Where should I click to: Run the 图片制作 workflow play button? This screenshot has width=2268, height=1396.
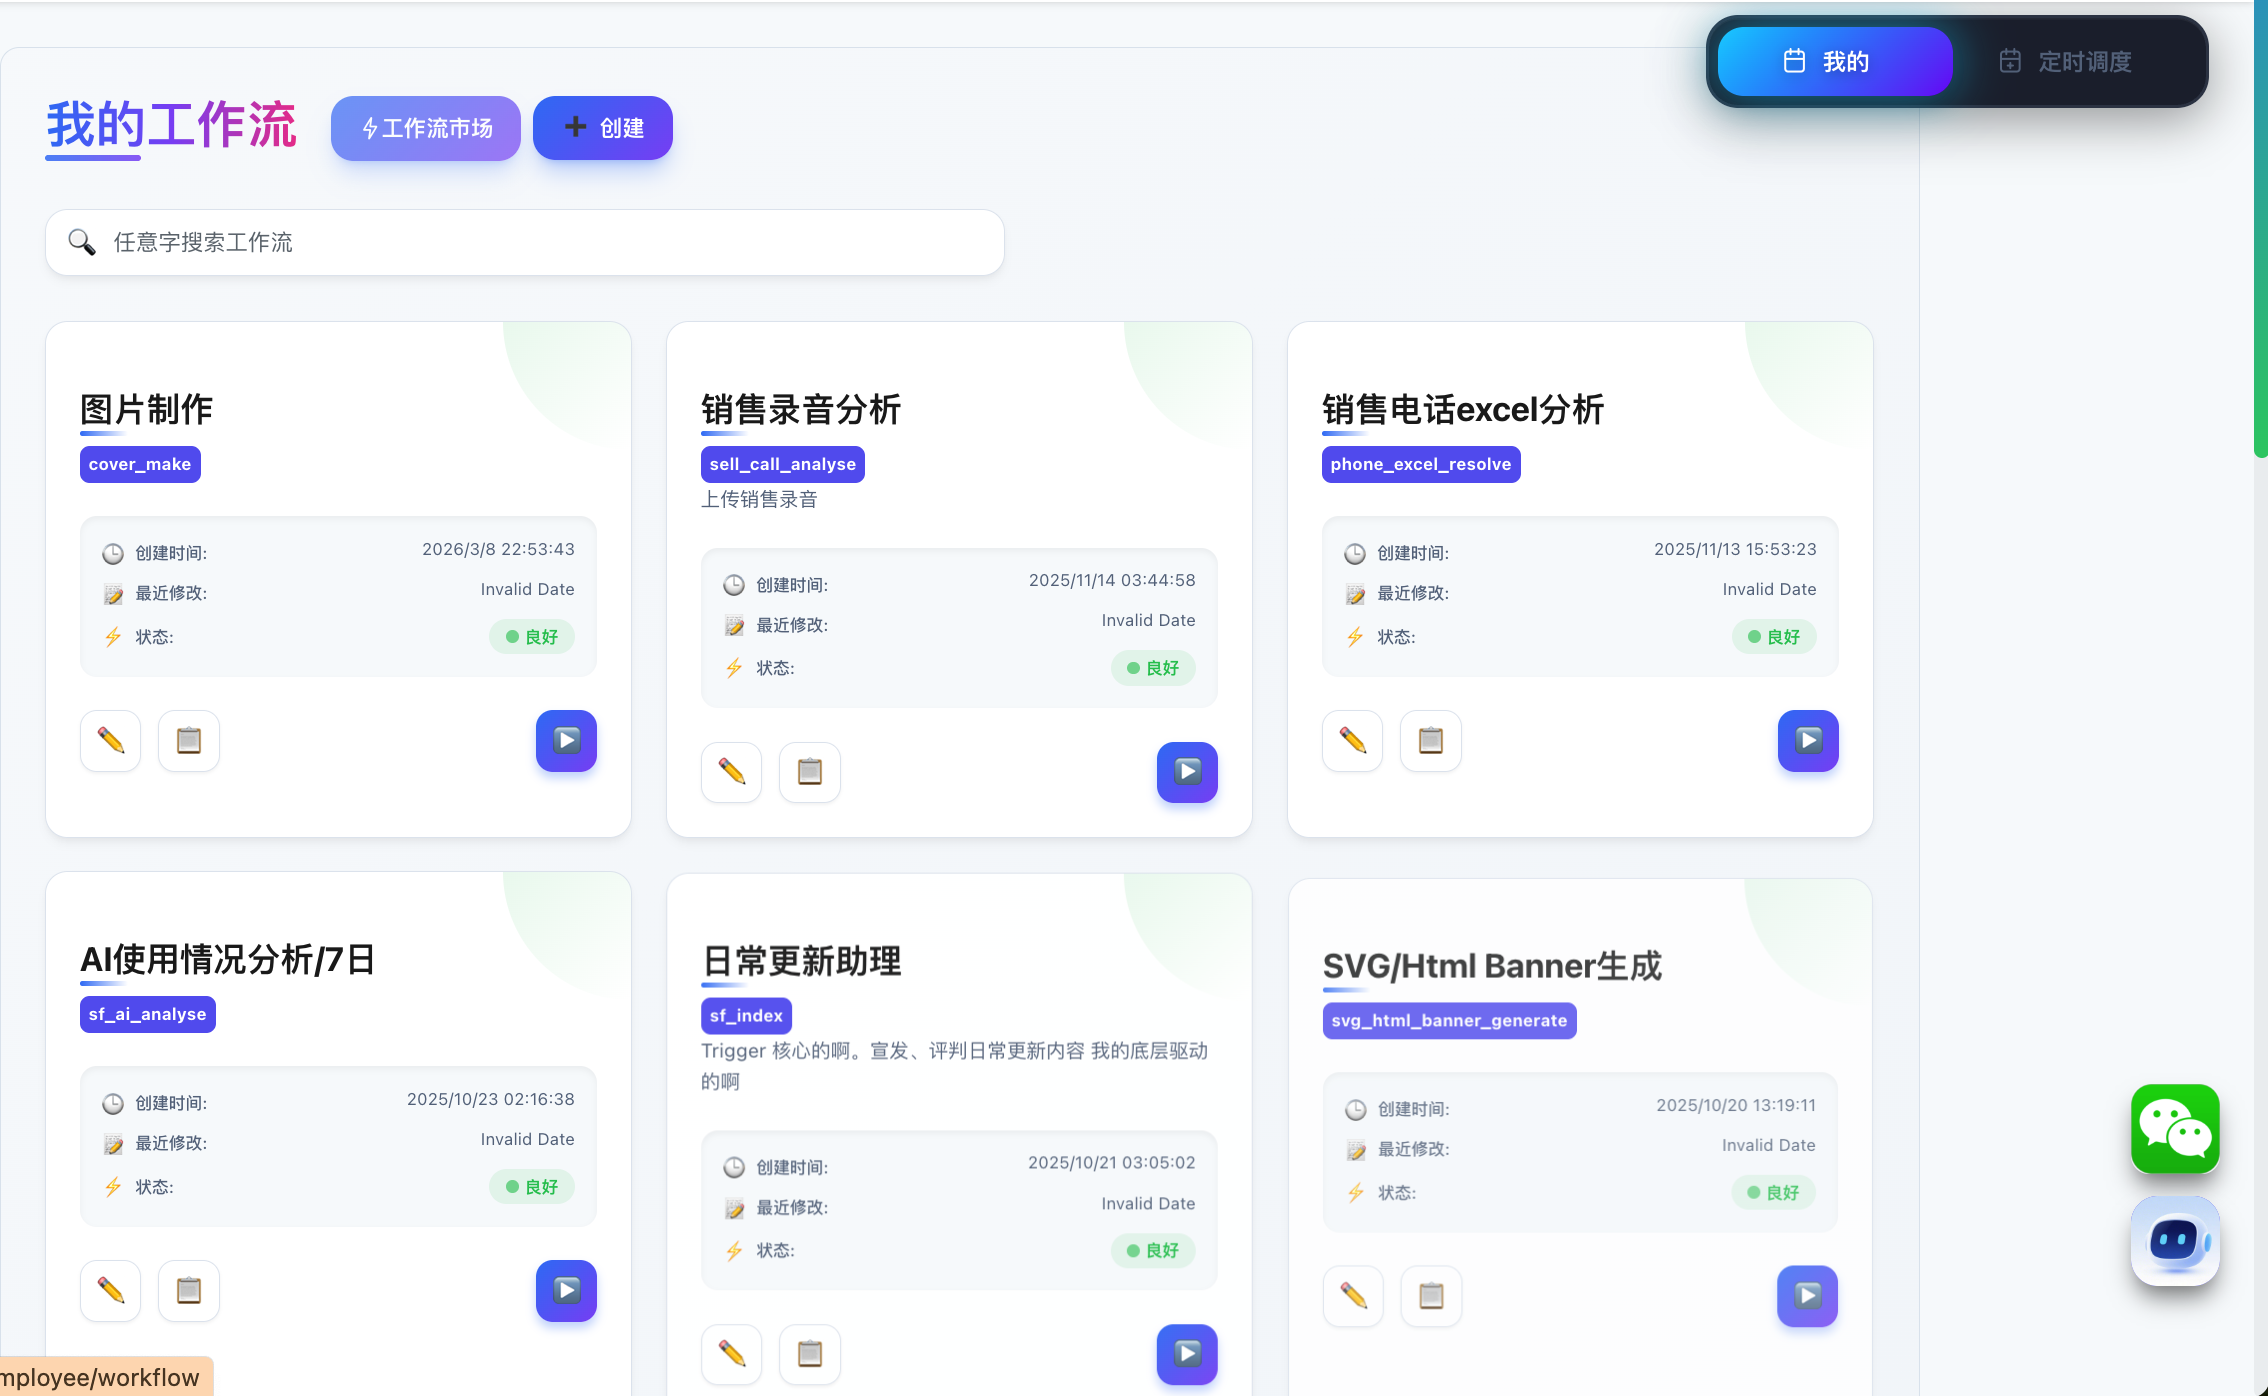click(x=566, y=741)
